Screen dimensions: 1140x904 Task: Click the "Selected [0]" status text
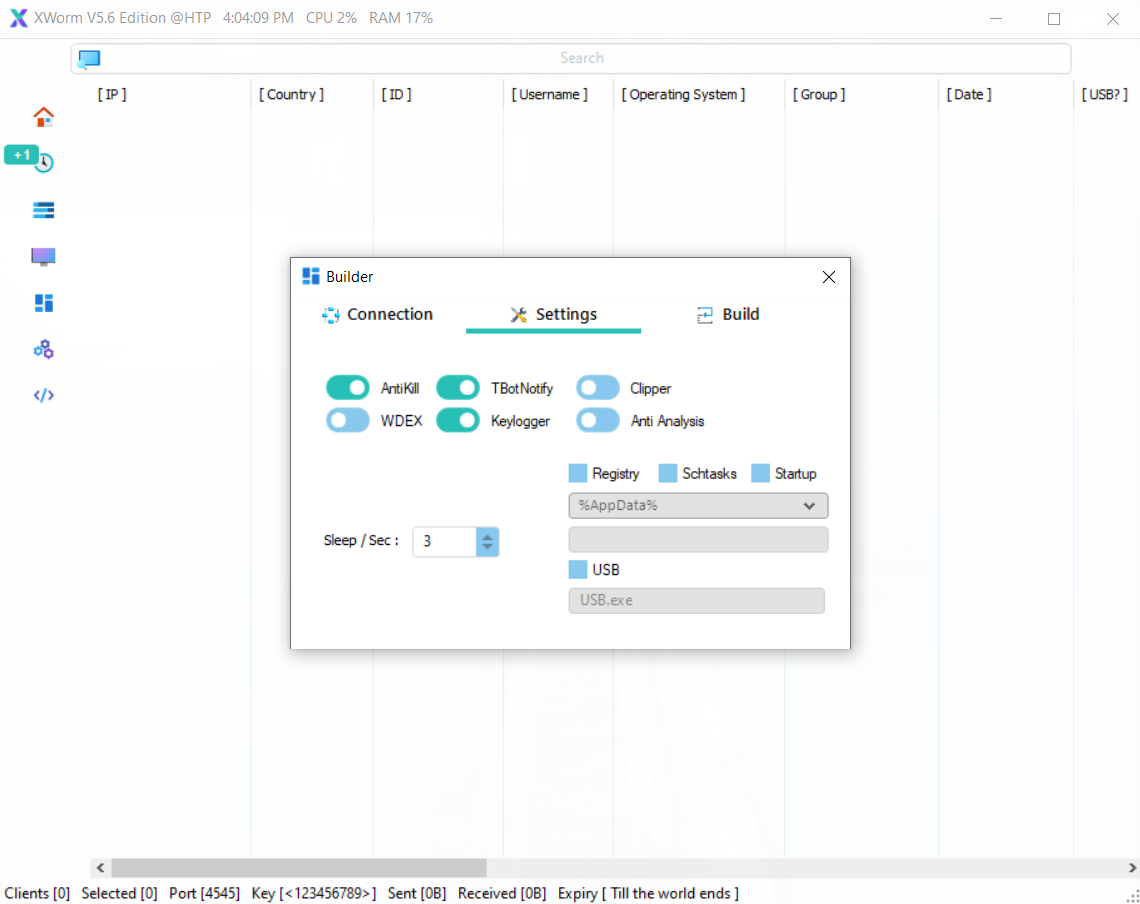(x=119, y=894)
